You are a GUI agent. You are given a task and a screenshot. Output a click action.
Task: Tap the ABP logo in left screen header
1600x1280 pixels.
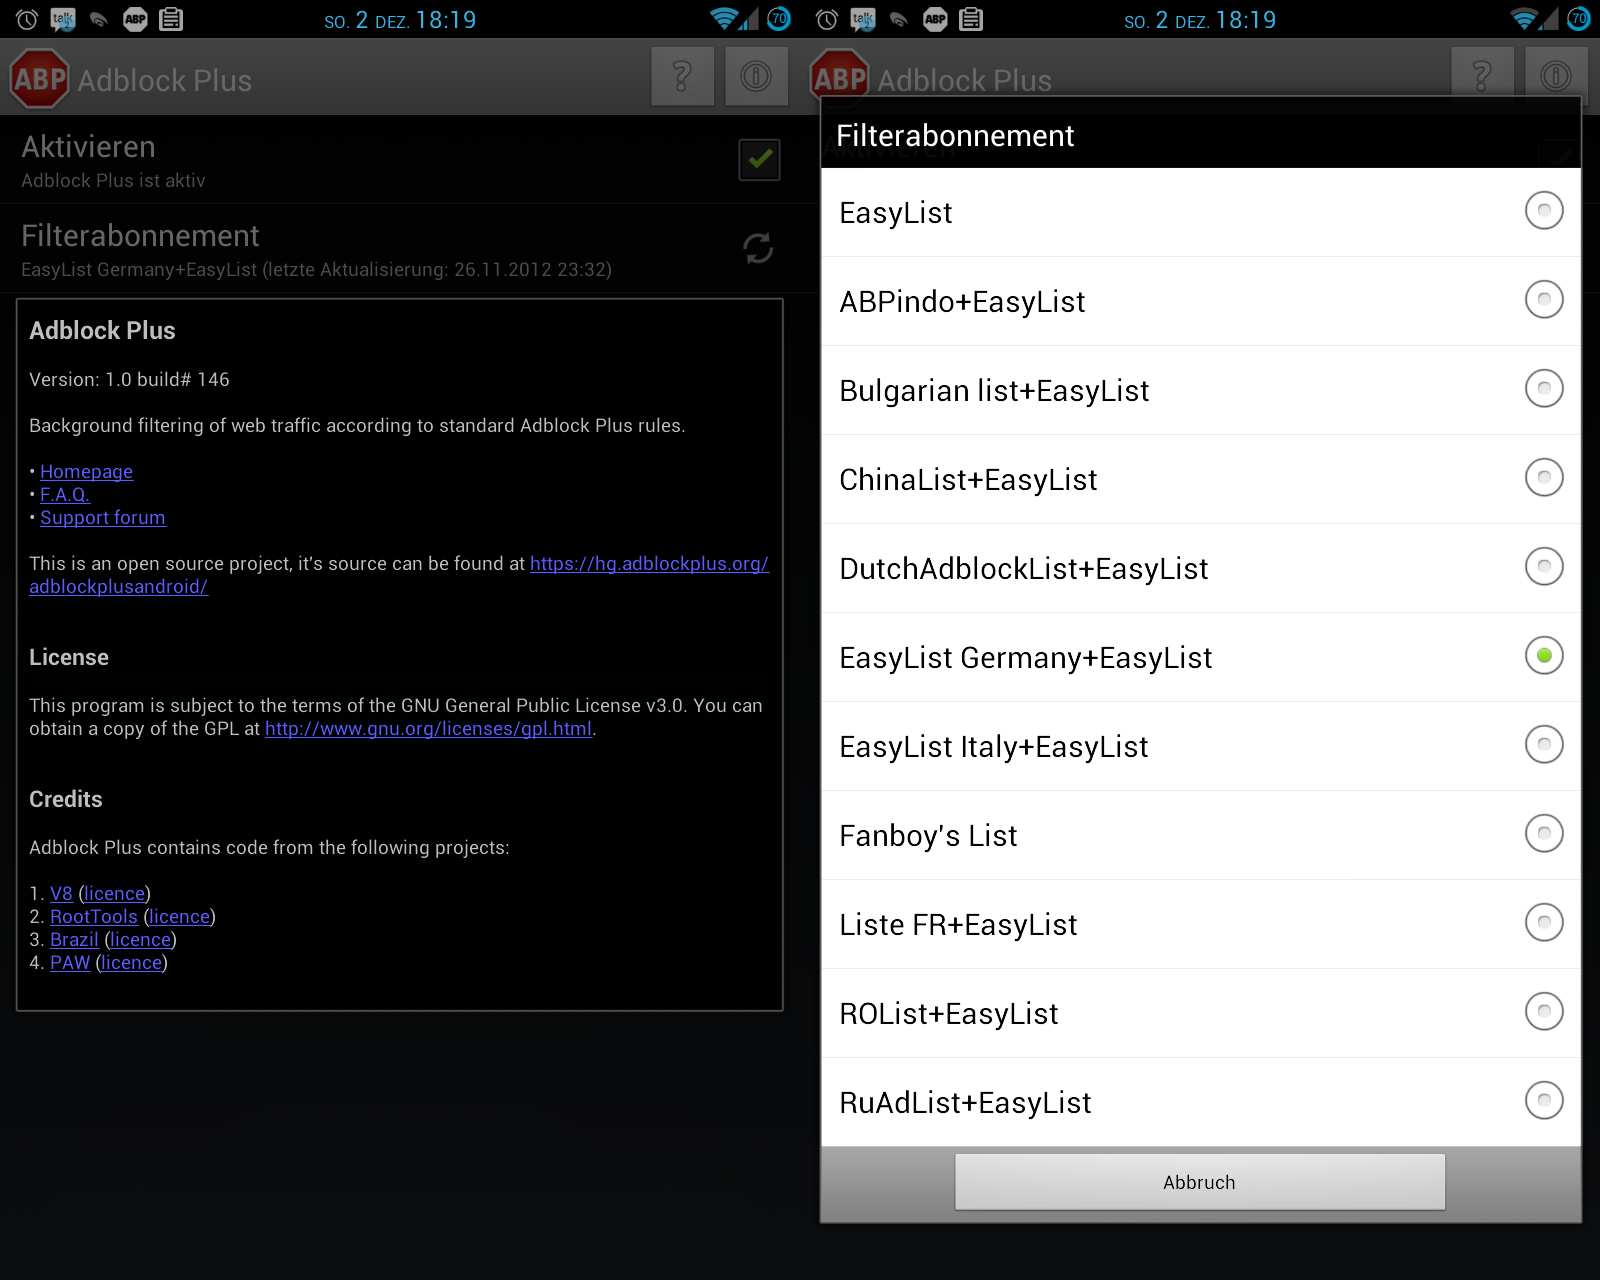tap(40, 79)
